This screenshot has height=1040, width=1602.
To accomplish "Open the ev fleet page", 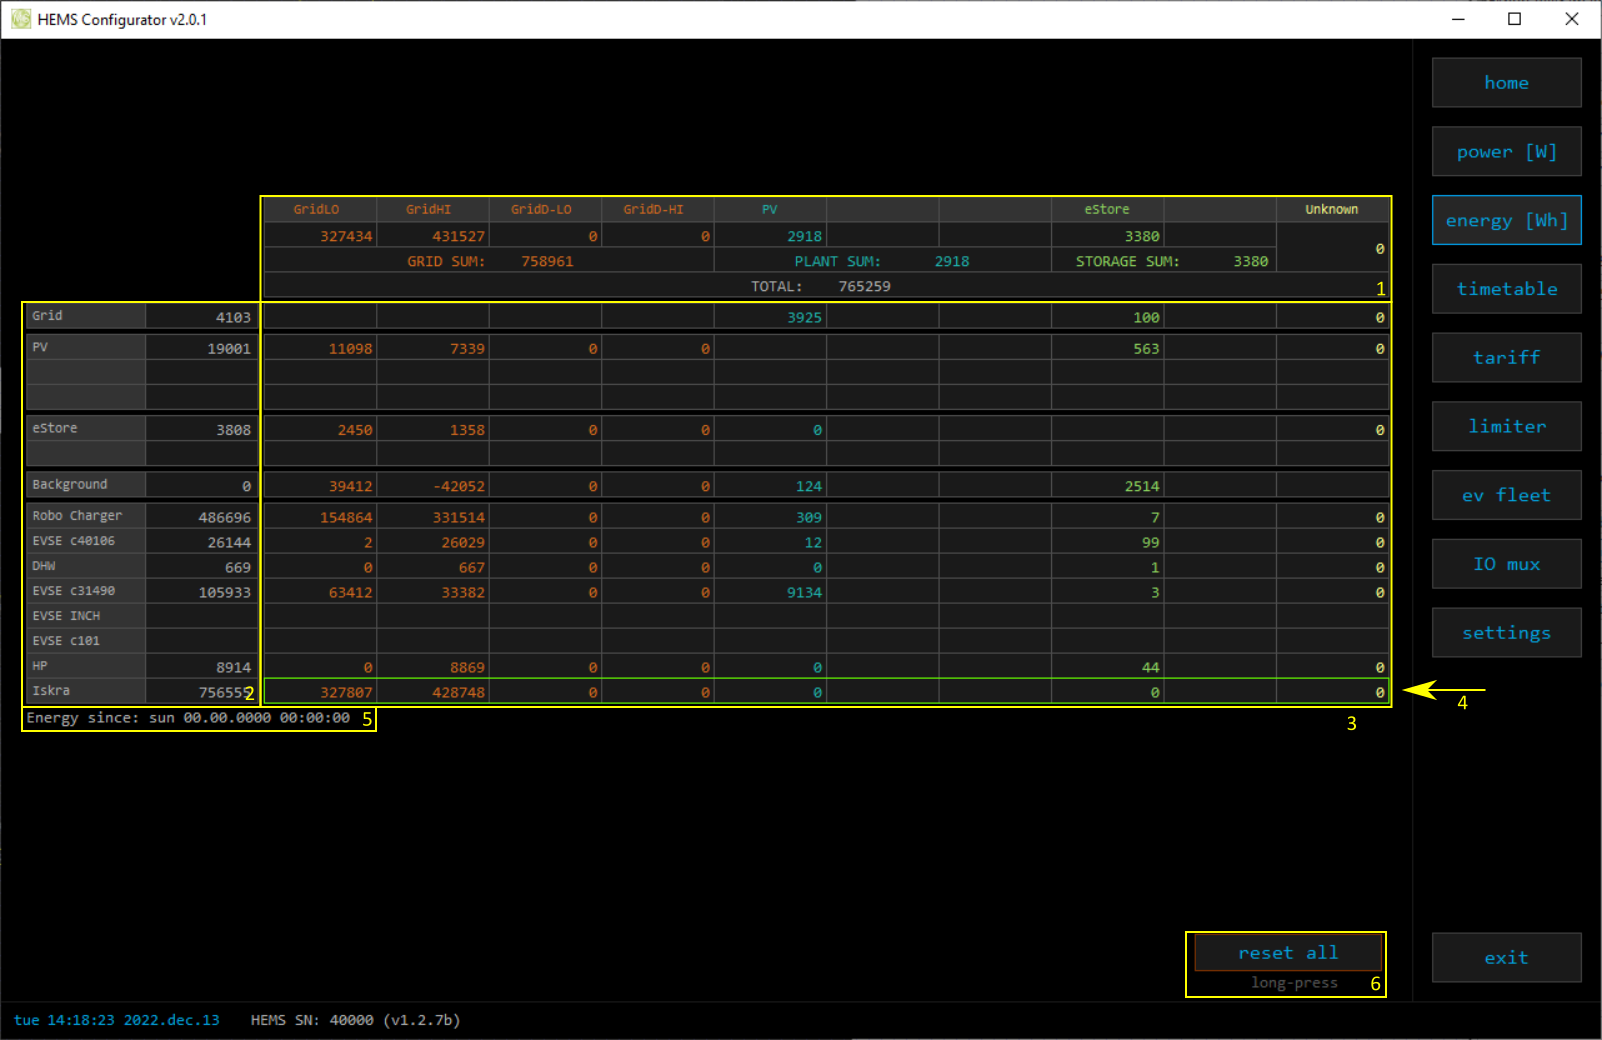I will 1506,496.
